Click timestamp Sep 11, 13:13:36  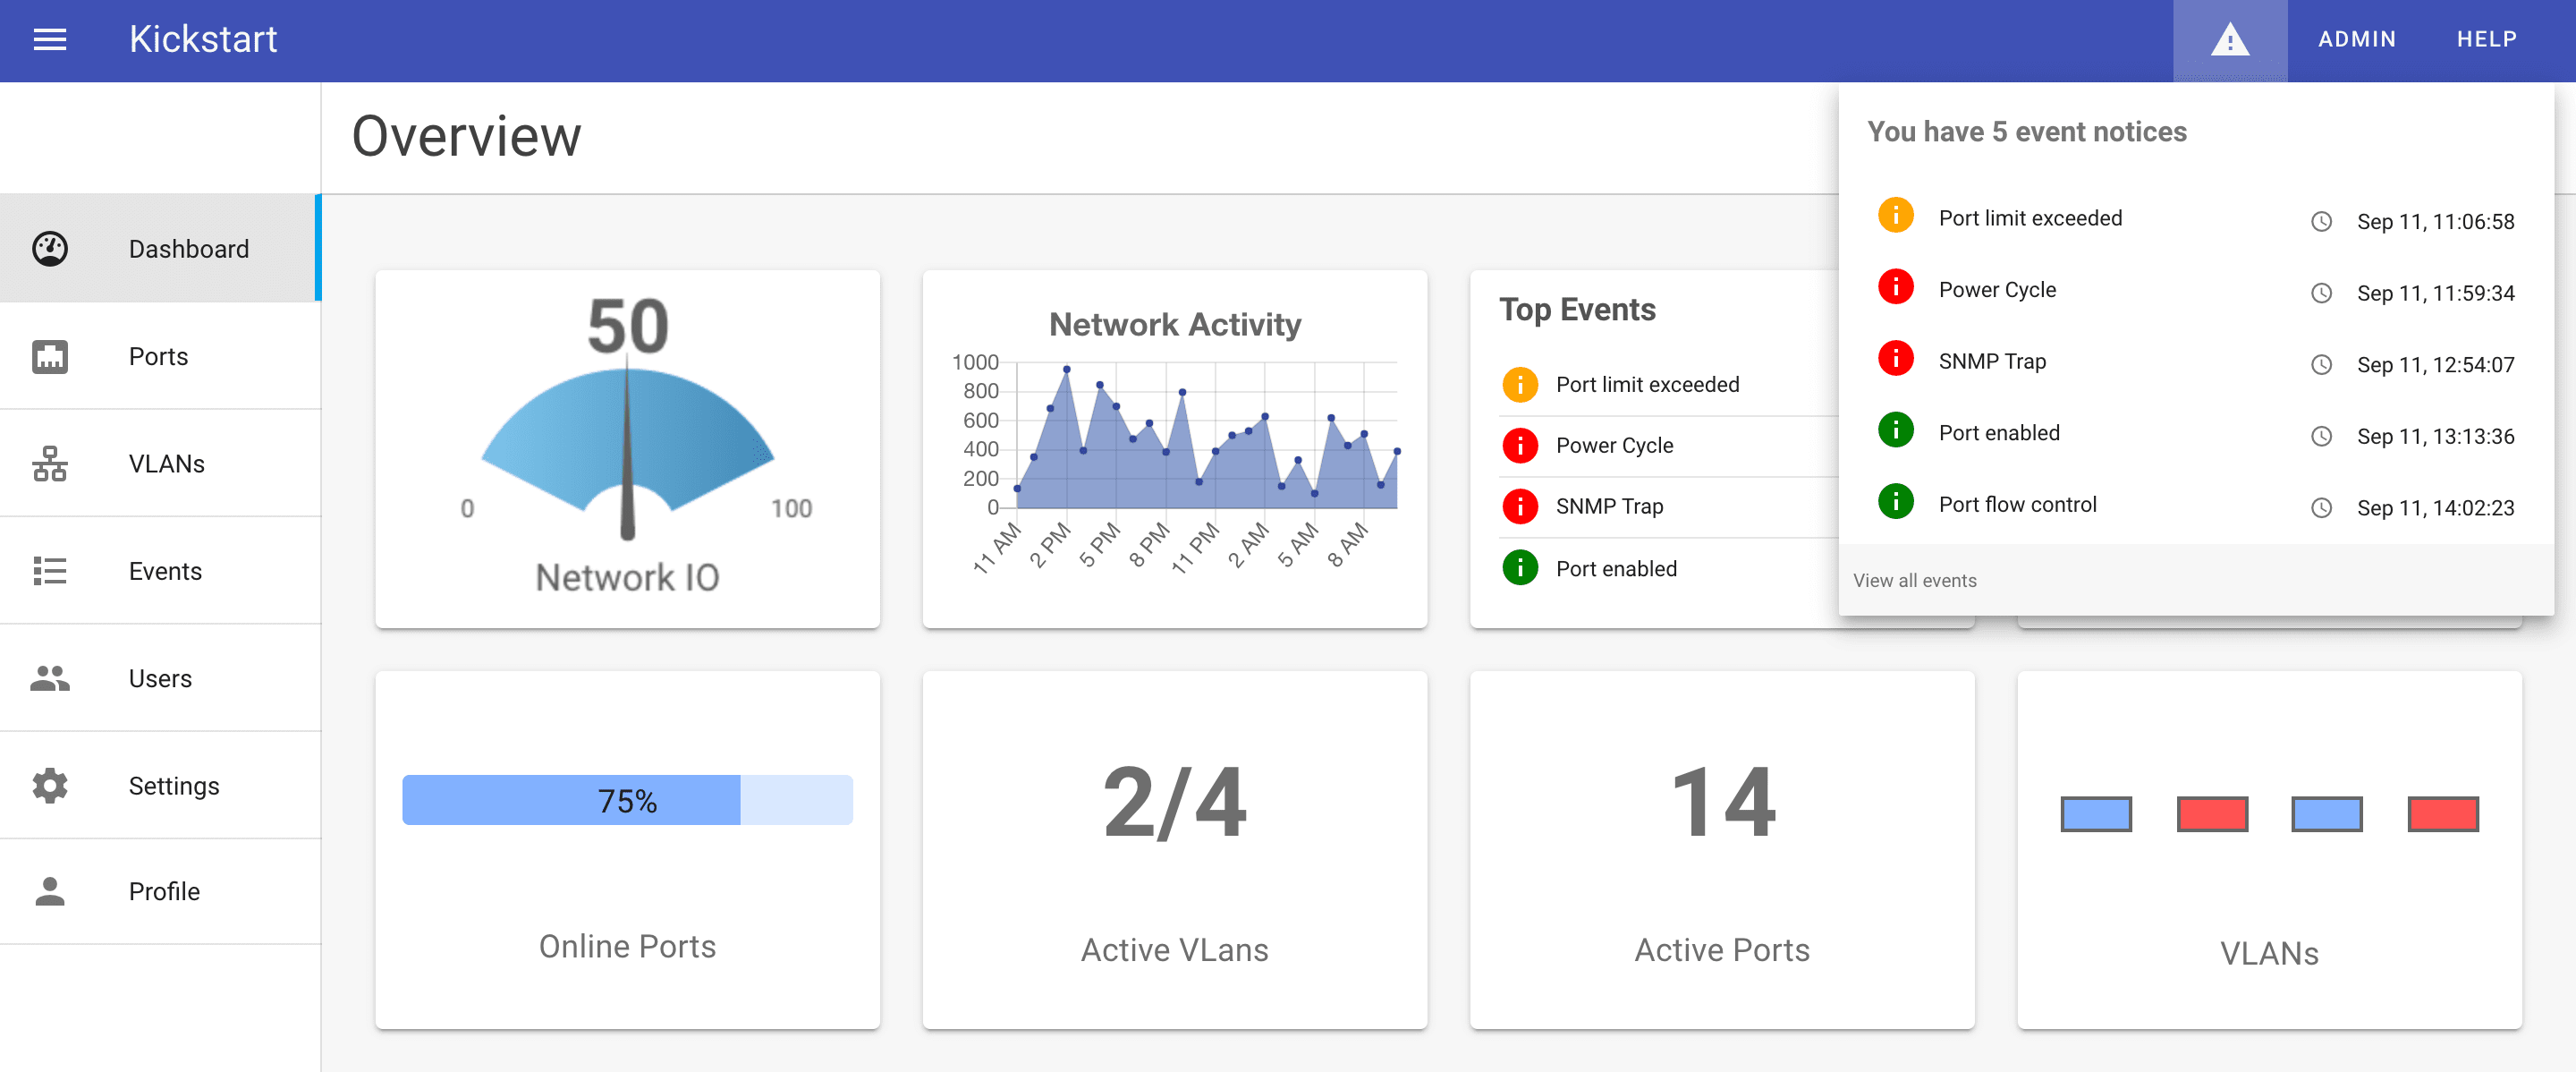tap(2435, 437)
